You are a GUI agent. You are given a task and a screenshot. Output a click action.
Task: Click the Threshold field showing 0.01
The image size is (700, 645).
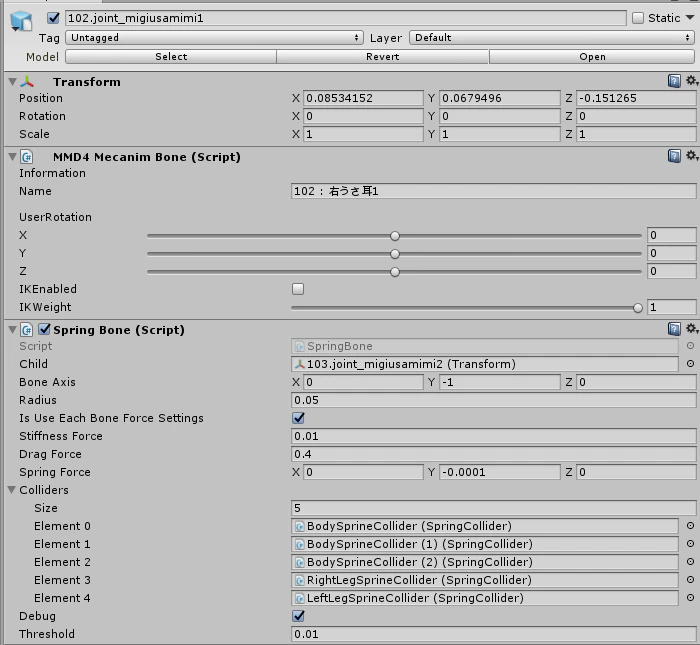point(494,634)
